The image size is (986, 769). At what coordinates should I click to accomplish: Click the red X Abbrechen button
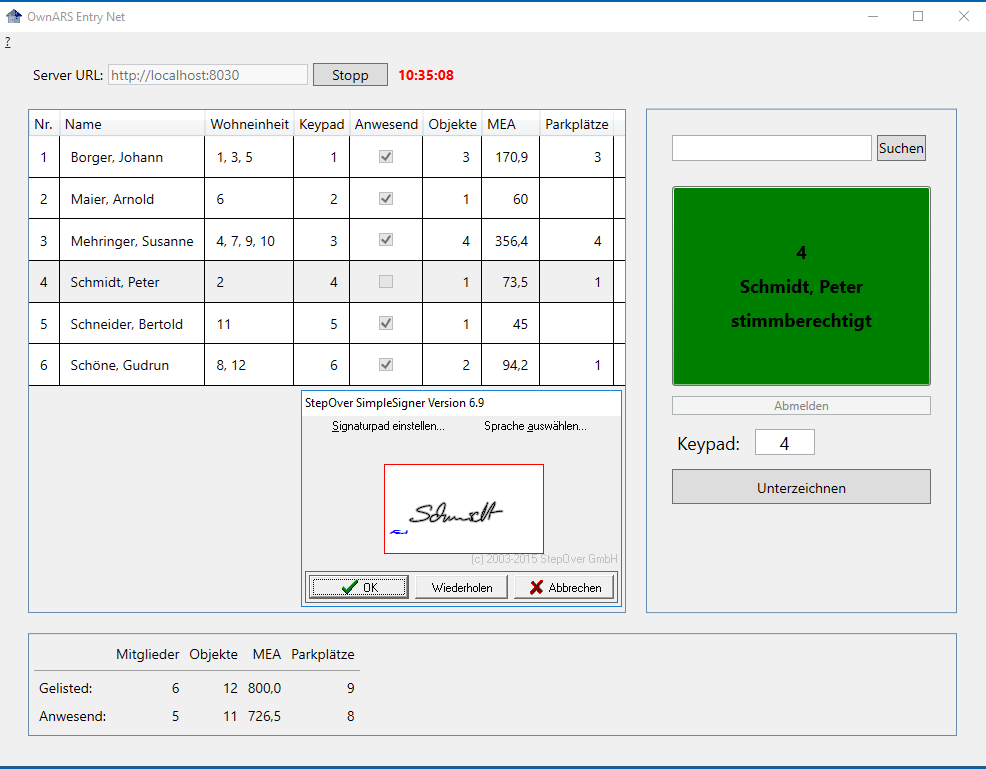(565, 587)
